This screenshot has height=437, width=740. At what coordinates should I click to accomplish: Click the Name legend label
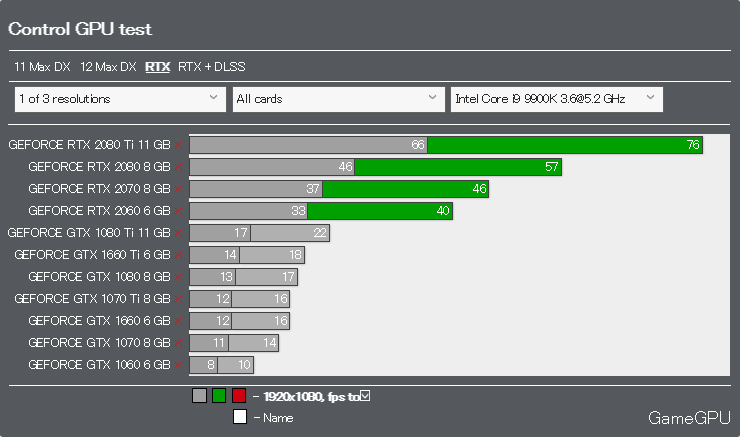278,418
